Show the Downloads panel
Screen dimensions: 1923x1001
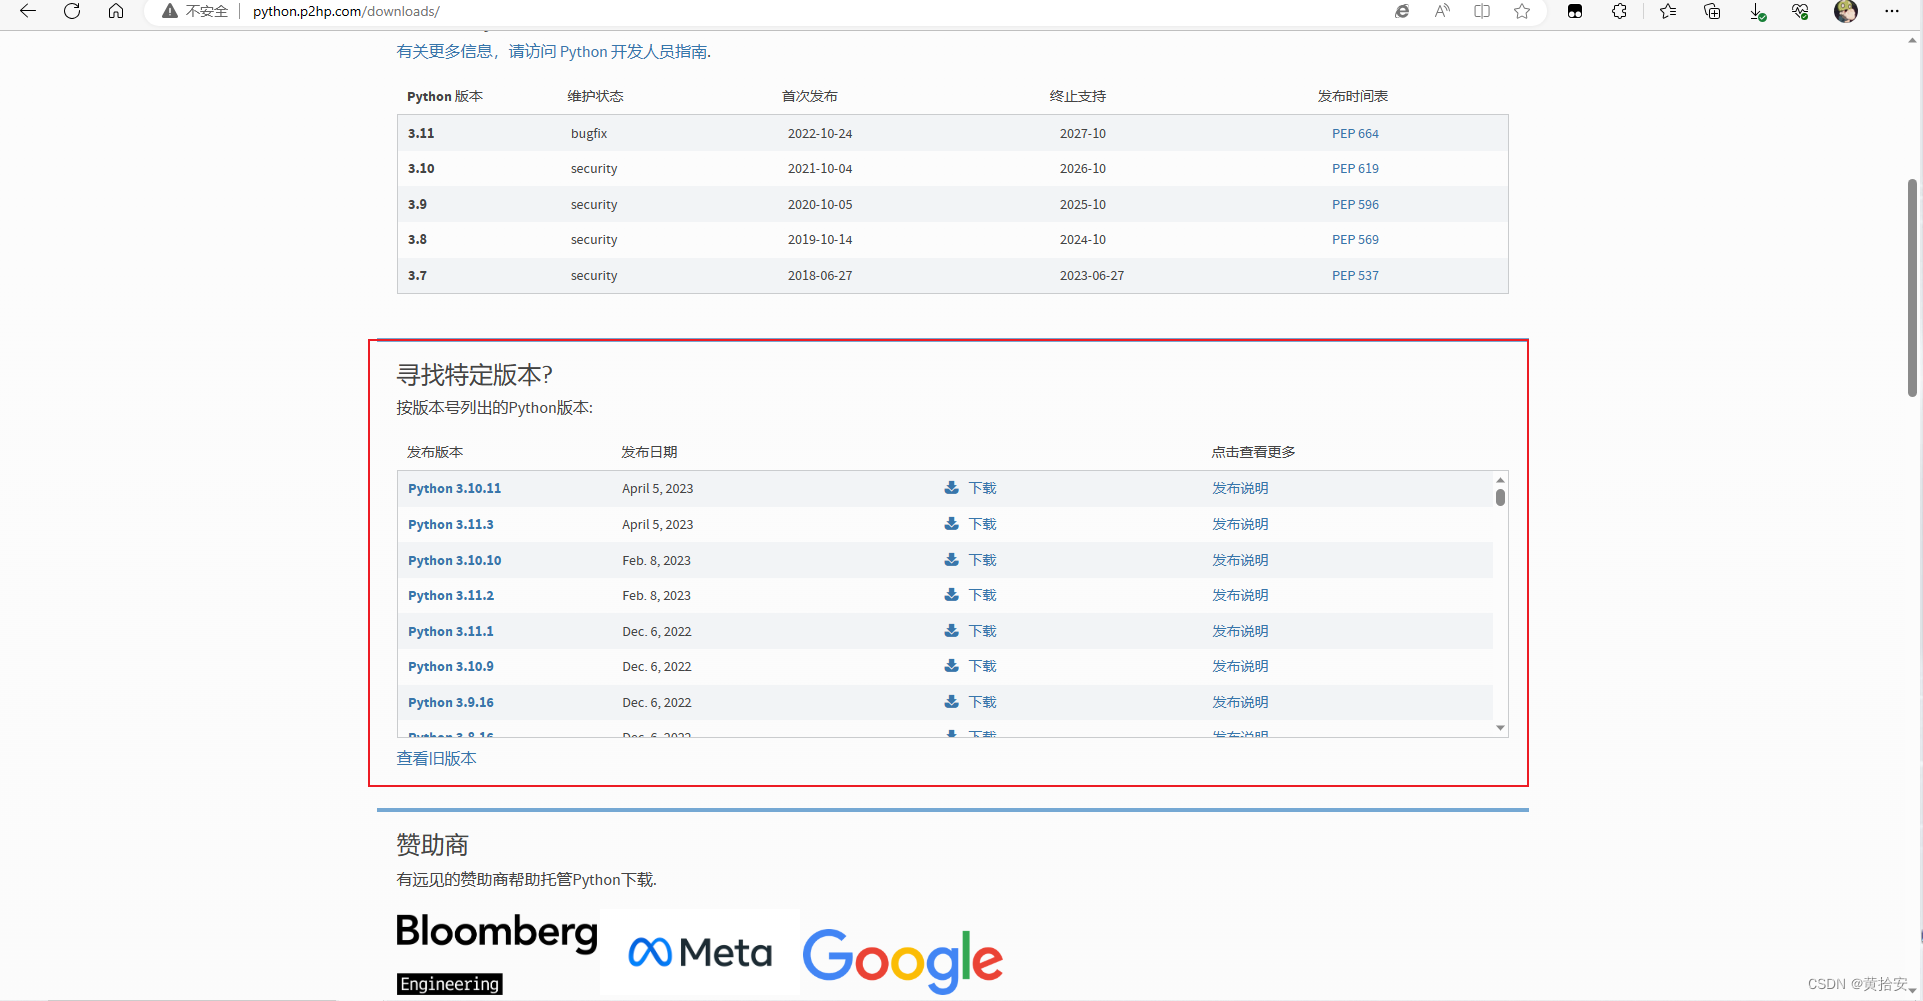[1757, 11]
